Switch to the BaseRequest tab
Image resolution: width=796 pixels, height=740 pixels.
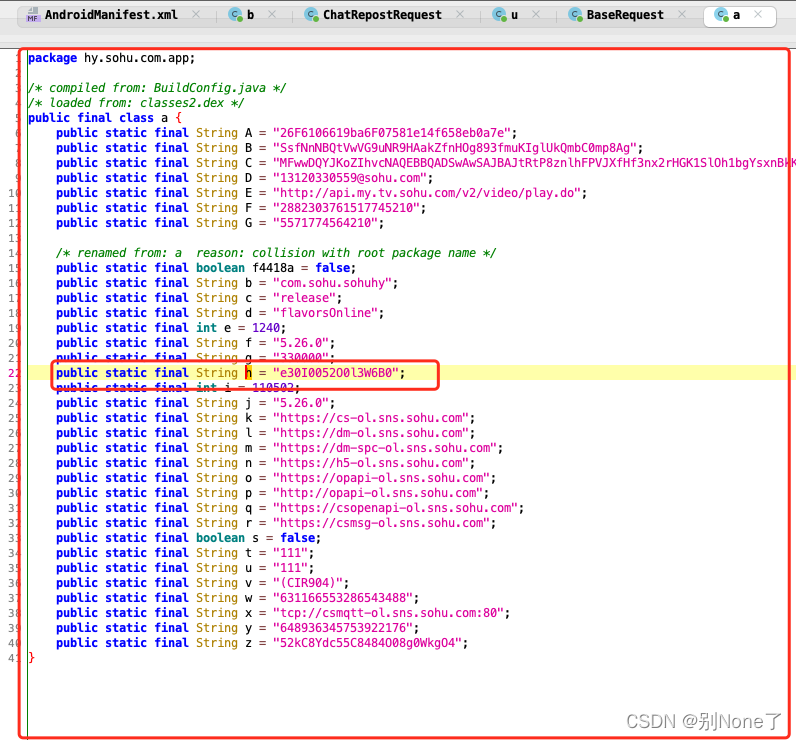pos(625,15)
